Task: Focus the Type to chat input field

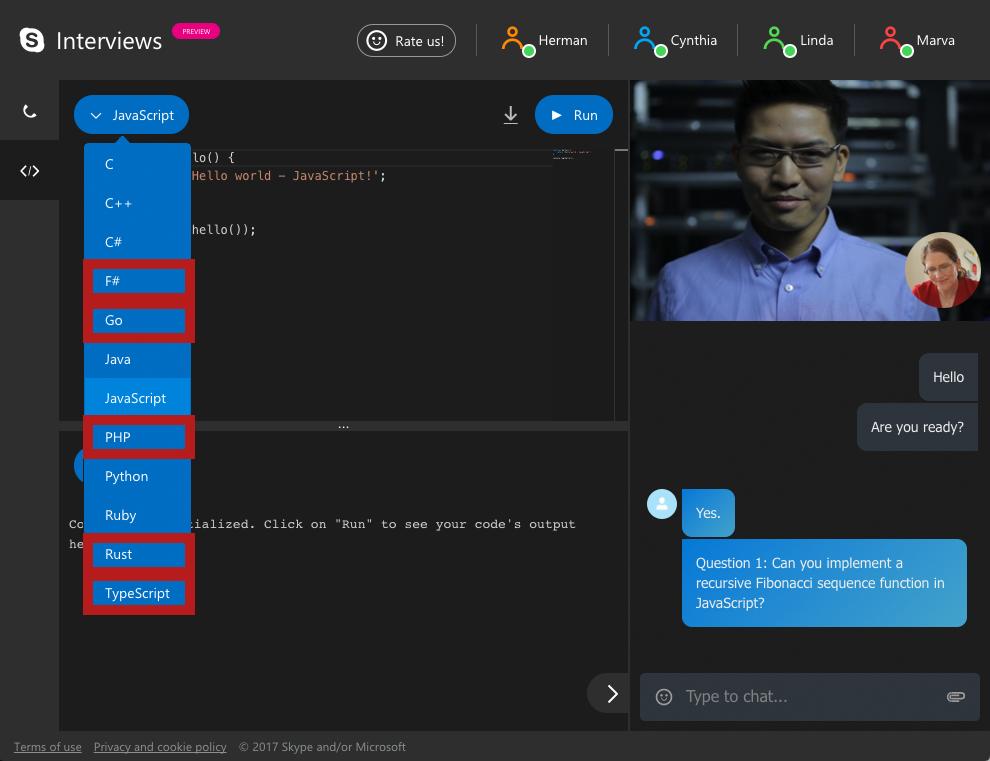Action: point(809,697)
